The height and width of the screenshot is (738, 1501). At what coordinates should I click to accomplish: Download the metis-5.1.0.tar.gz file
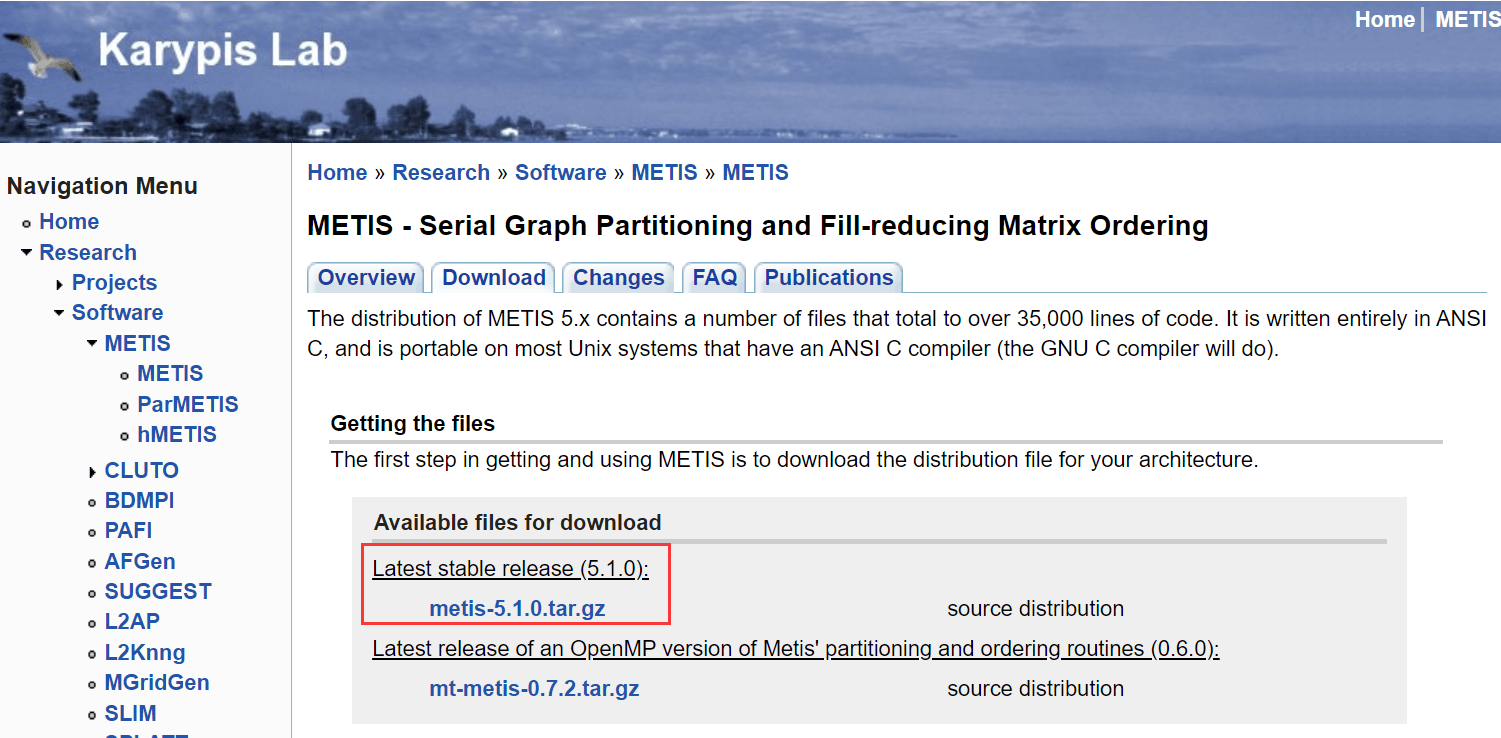[x=515, y=608]
